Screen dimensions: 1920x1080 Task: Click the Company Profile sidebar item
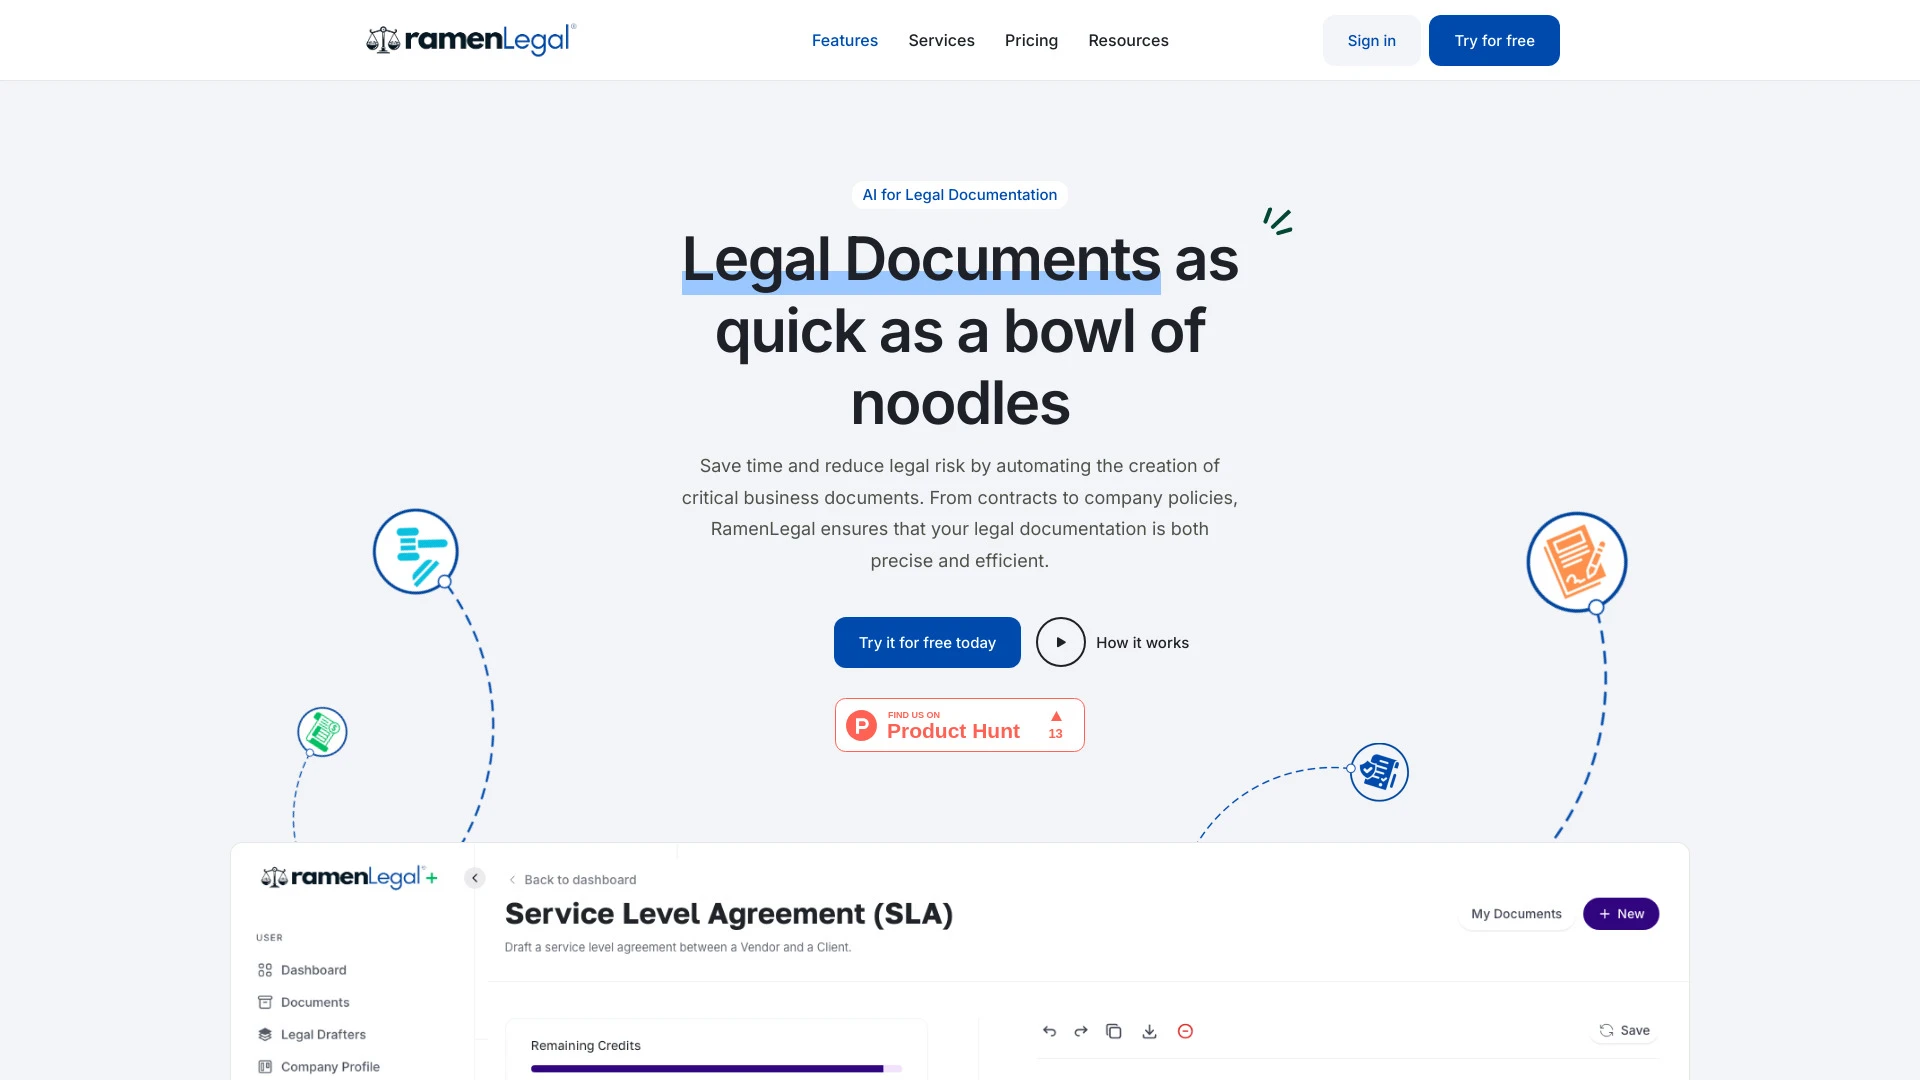330,1064
